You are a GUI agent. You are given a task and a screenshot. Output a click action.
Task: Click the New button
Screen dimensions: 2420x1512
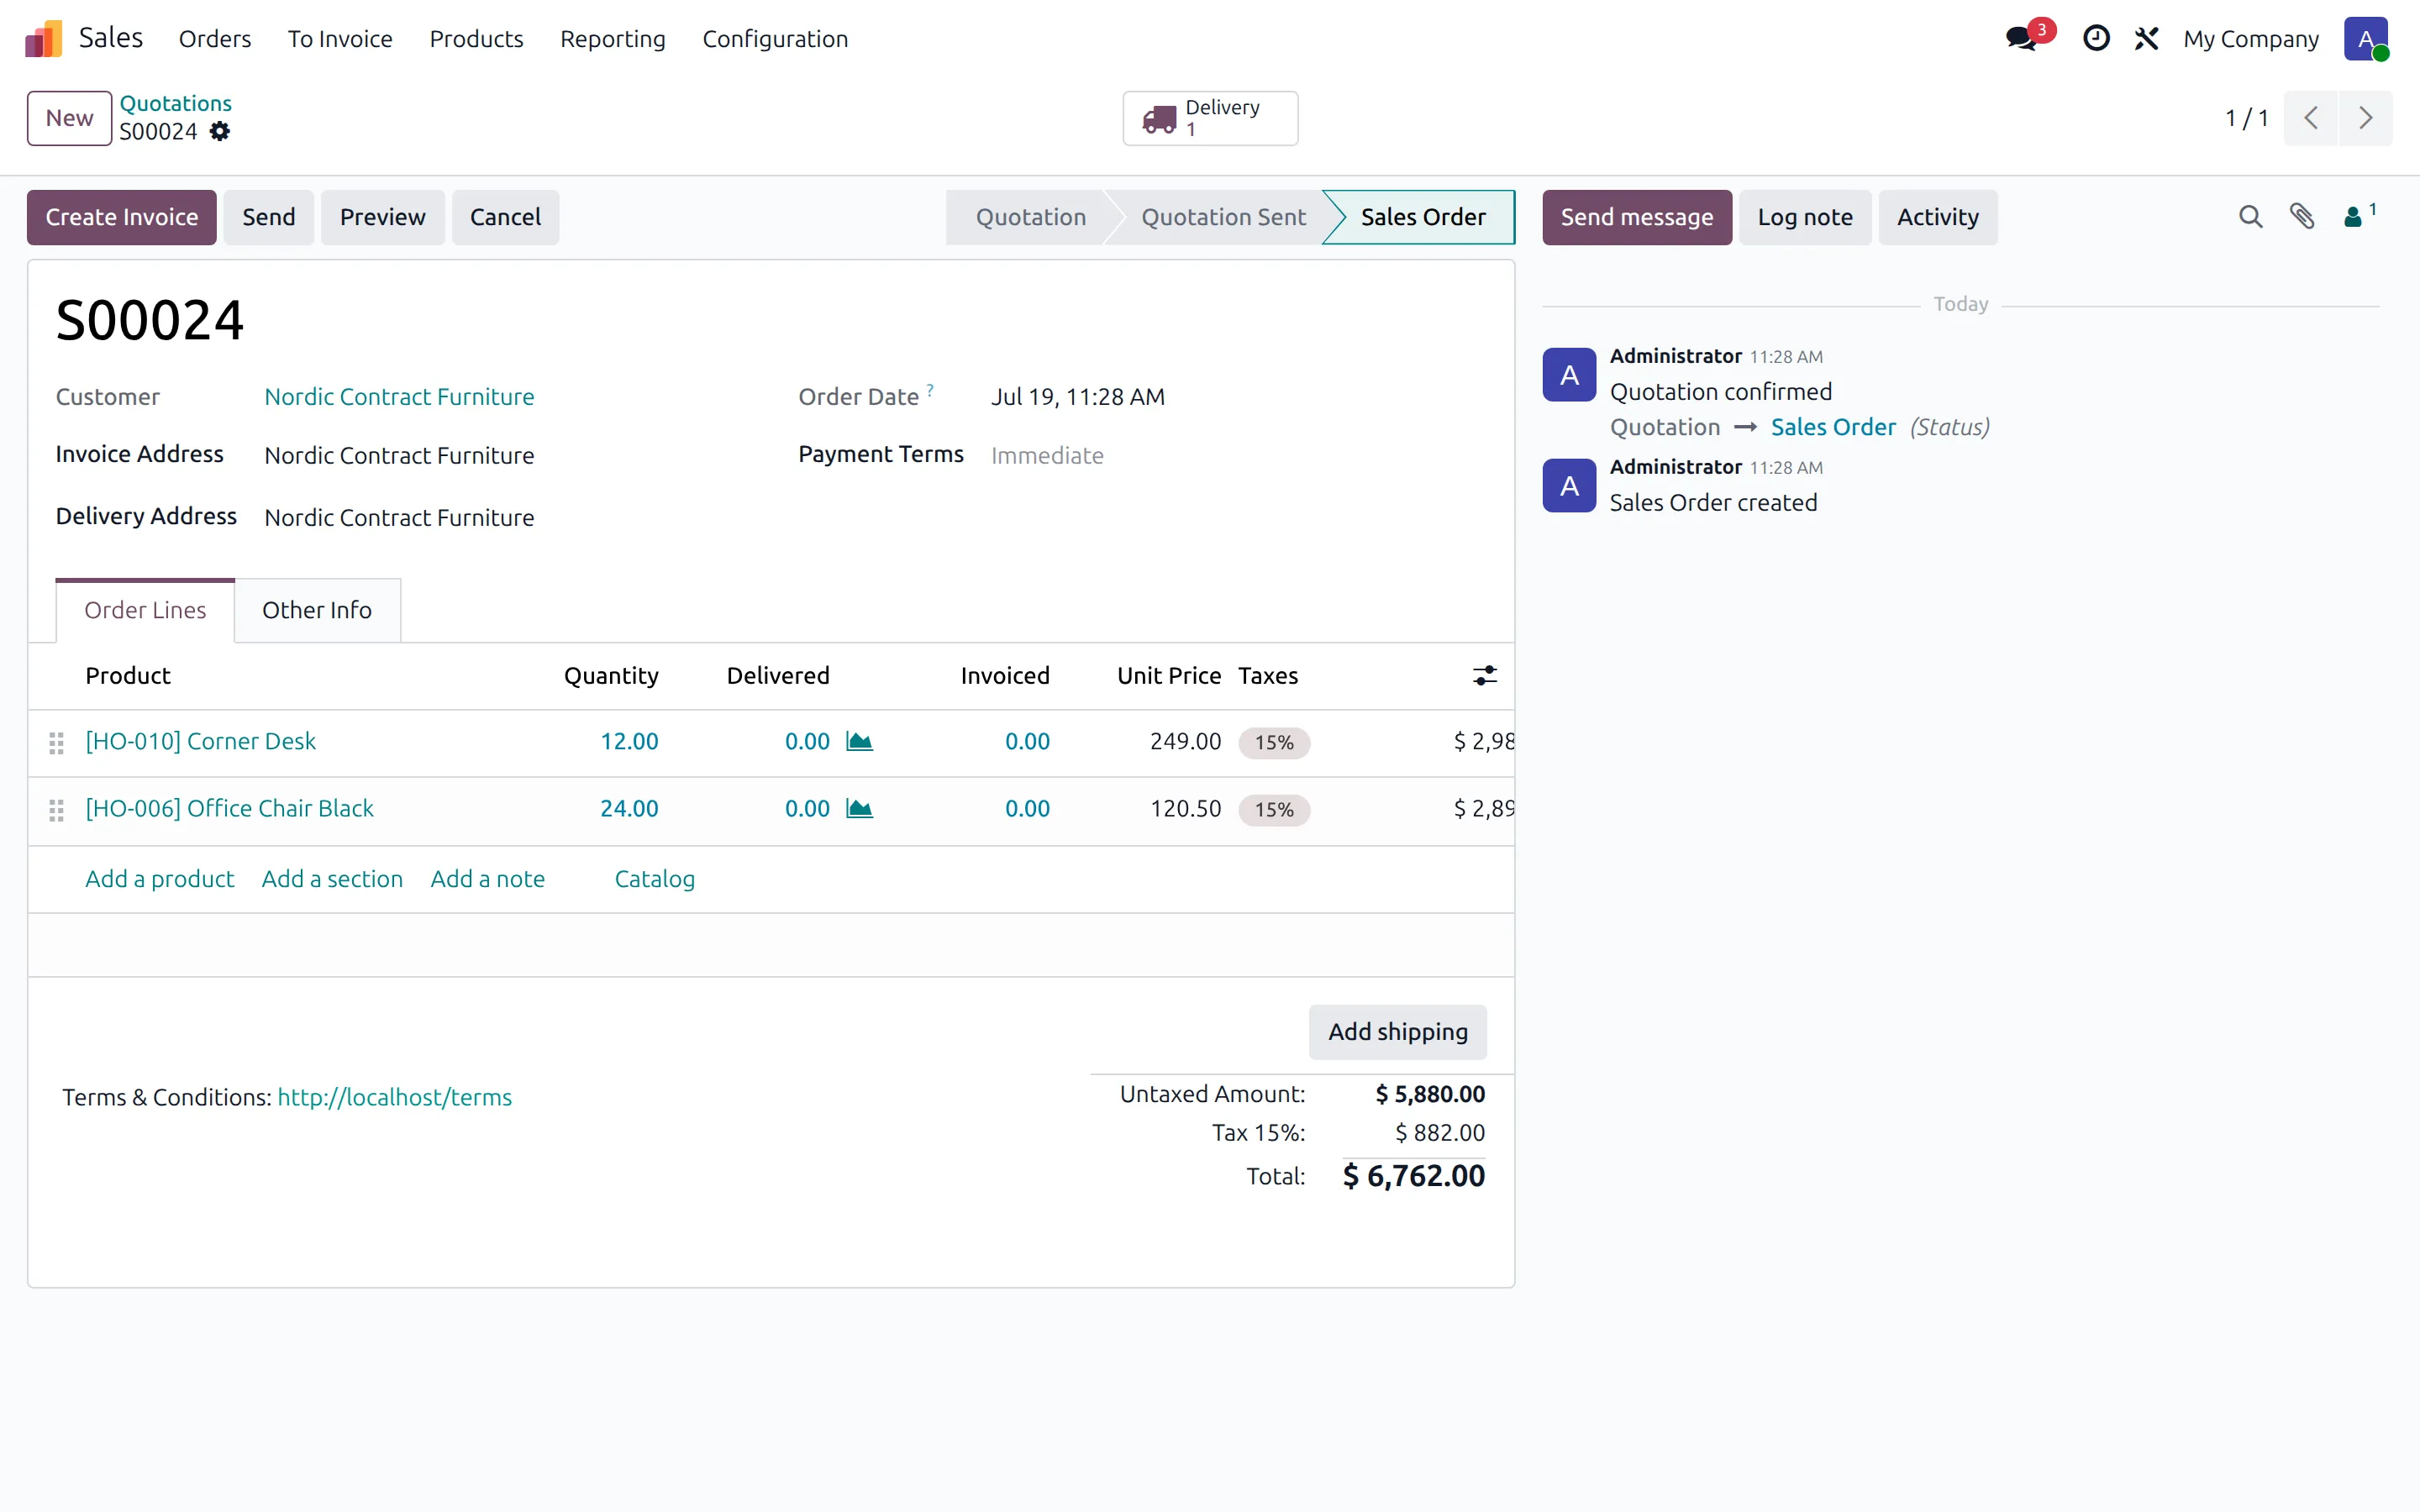point(69,118)
